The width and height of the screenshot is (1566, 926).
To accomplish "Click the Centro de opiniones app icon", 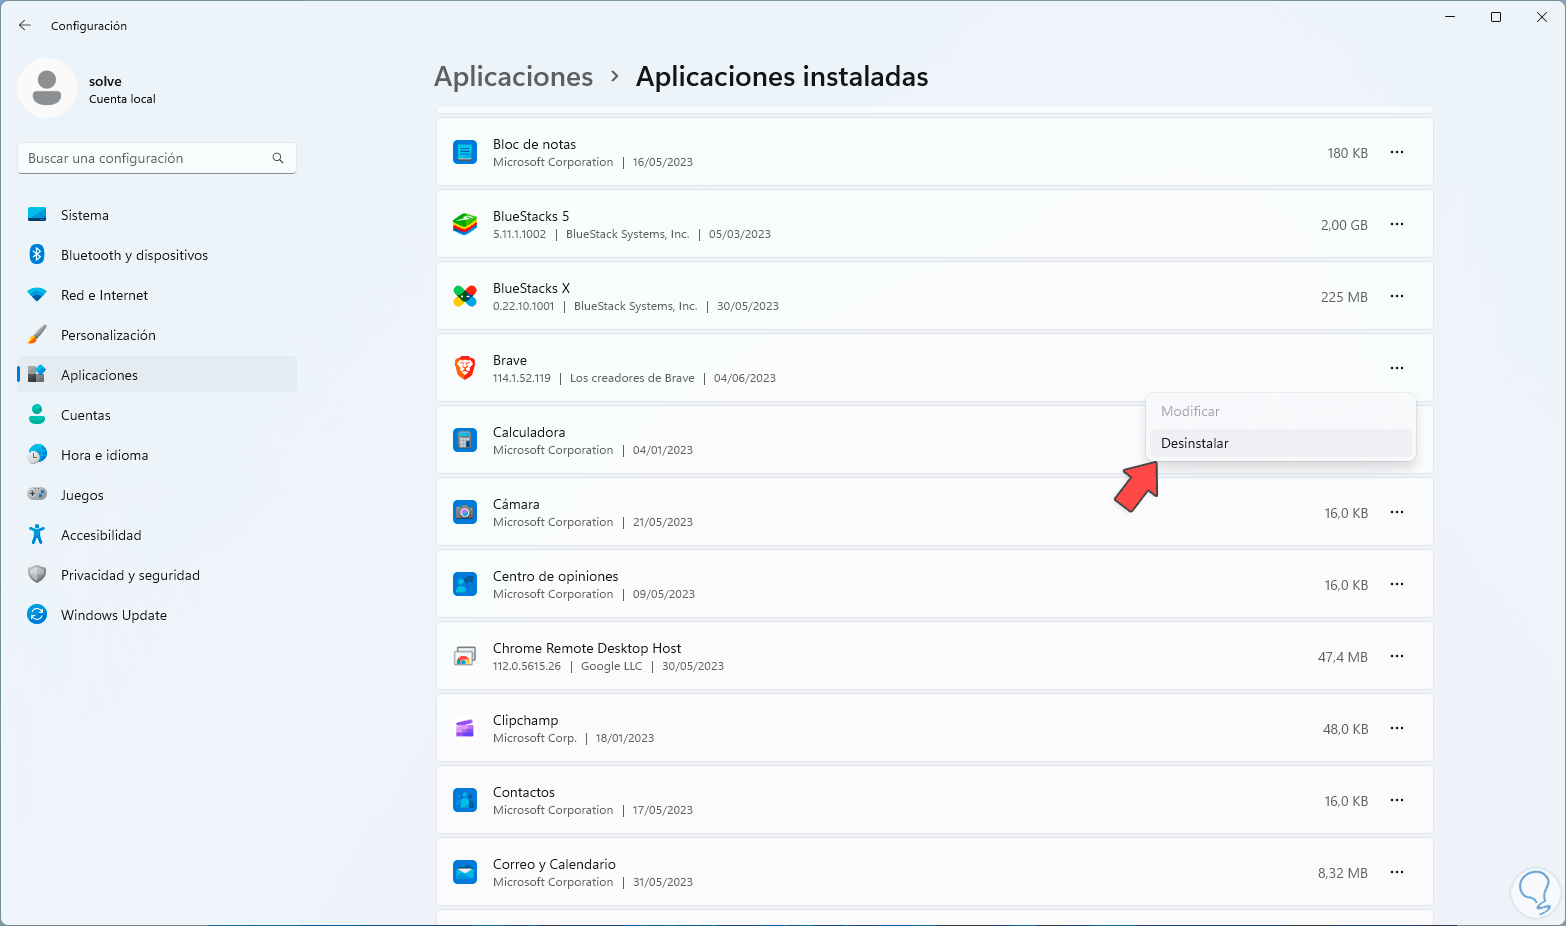I will (465, 584).
